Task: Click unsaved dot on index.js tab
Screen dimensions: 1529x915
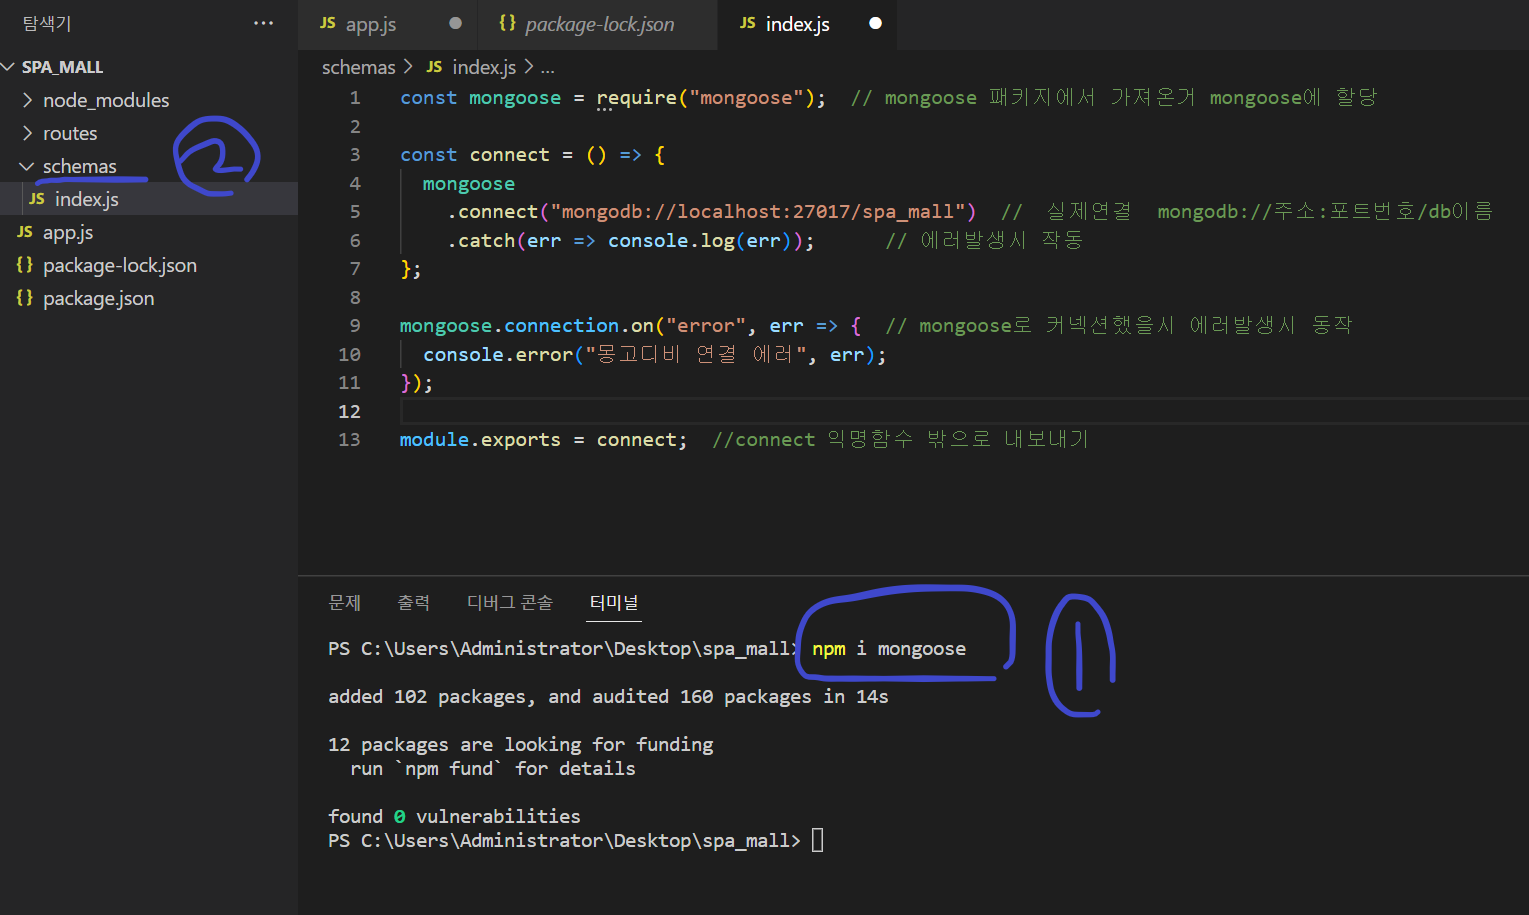Action: pos(875,23)
